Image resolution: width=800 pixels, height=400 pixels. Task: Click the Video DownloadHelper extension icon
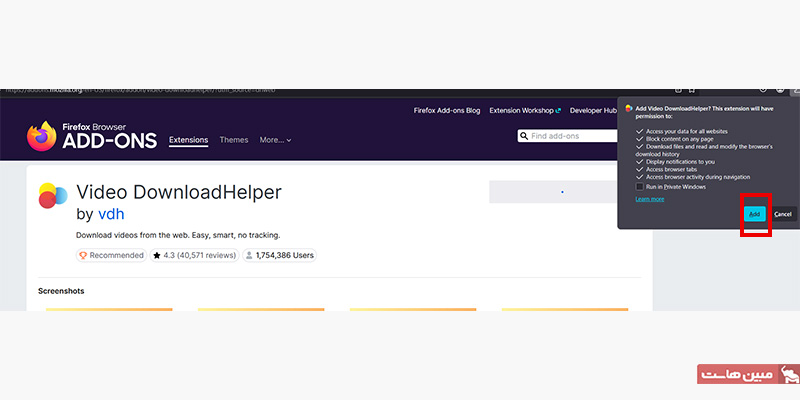pyautogui.click(x=52, y=196)
